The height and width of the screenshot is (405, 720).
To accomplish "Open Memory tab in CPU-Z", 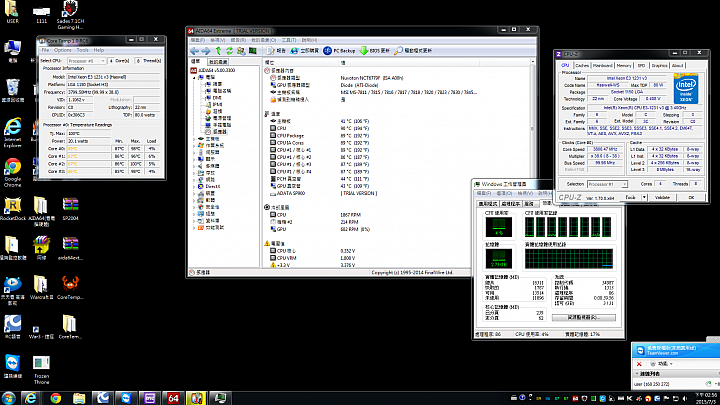I will [x=624, y=66].
